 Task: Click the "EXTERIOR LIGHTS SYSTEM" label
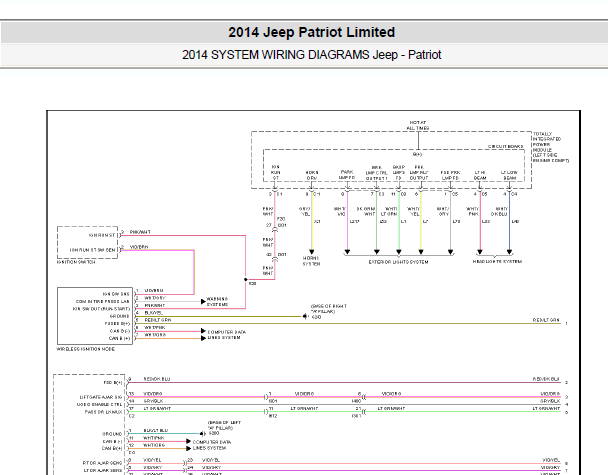click(x=398, y=262)
